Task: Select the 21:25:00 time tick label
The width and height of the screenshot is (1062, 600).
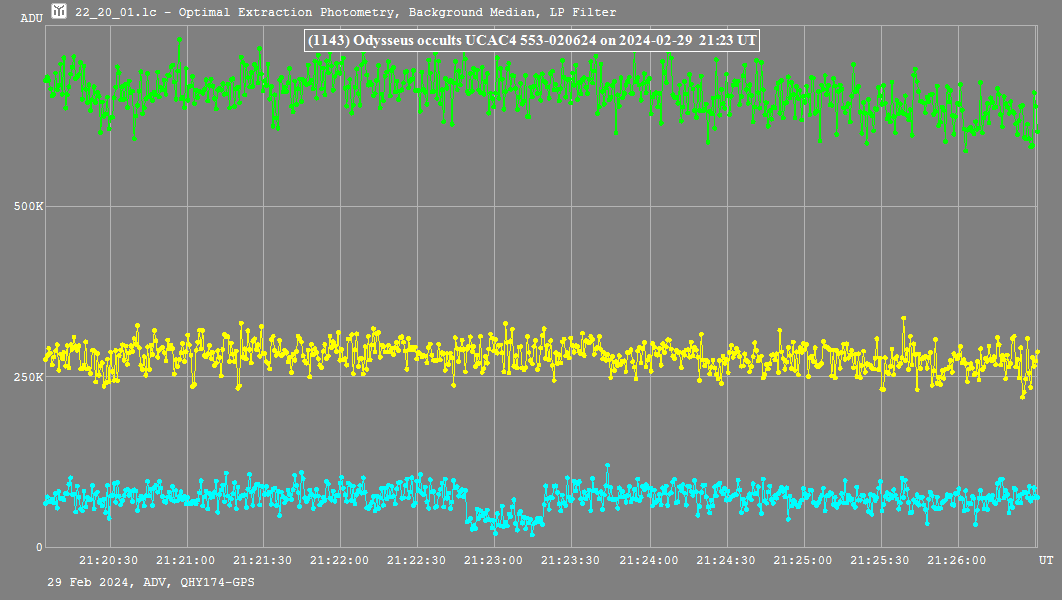Action: [802, 561]
